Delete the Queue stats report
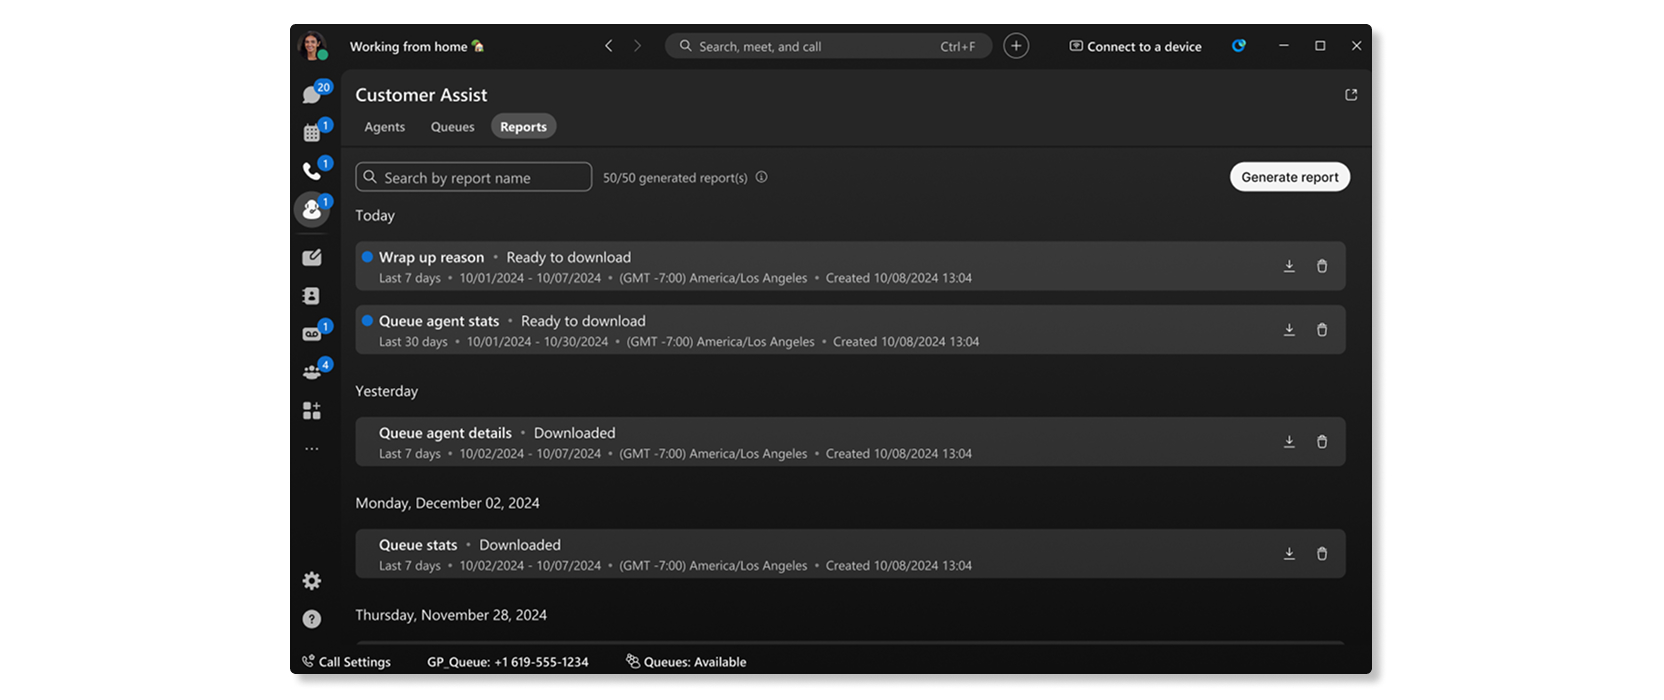The width and height of the screenshot is (1664, 700). coord(1322,554)
